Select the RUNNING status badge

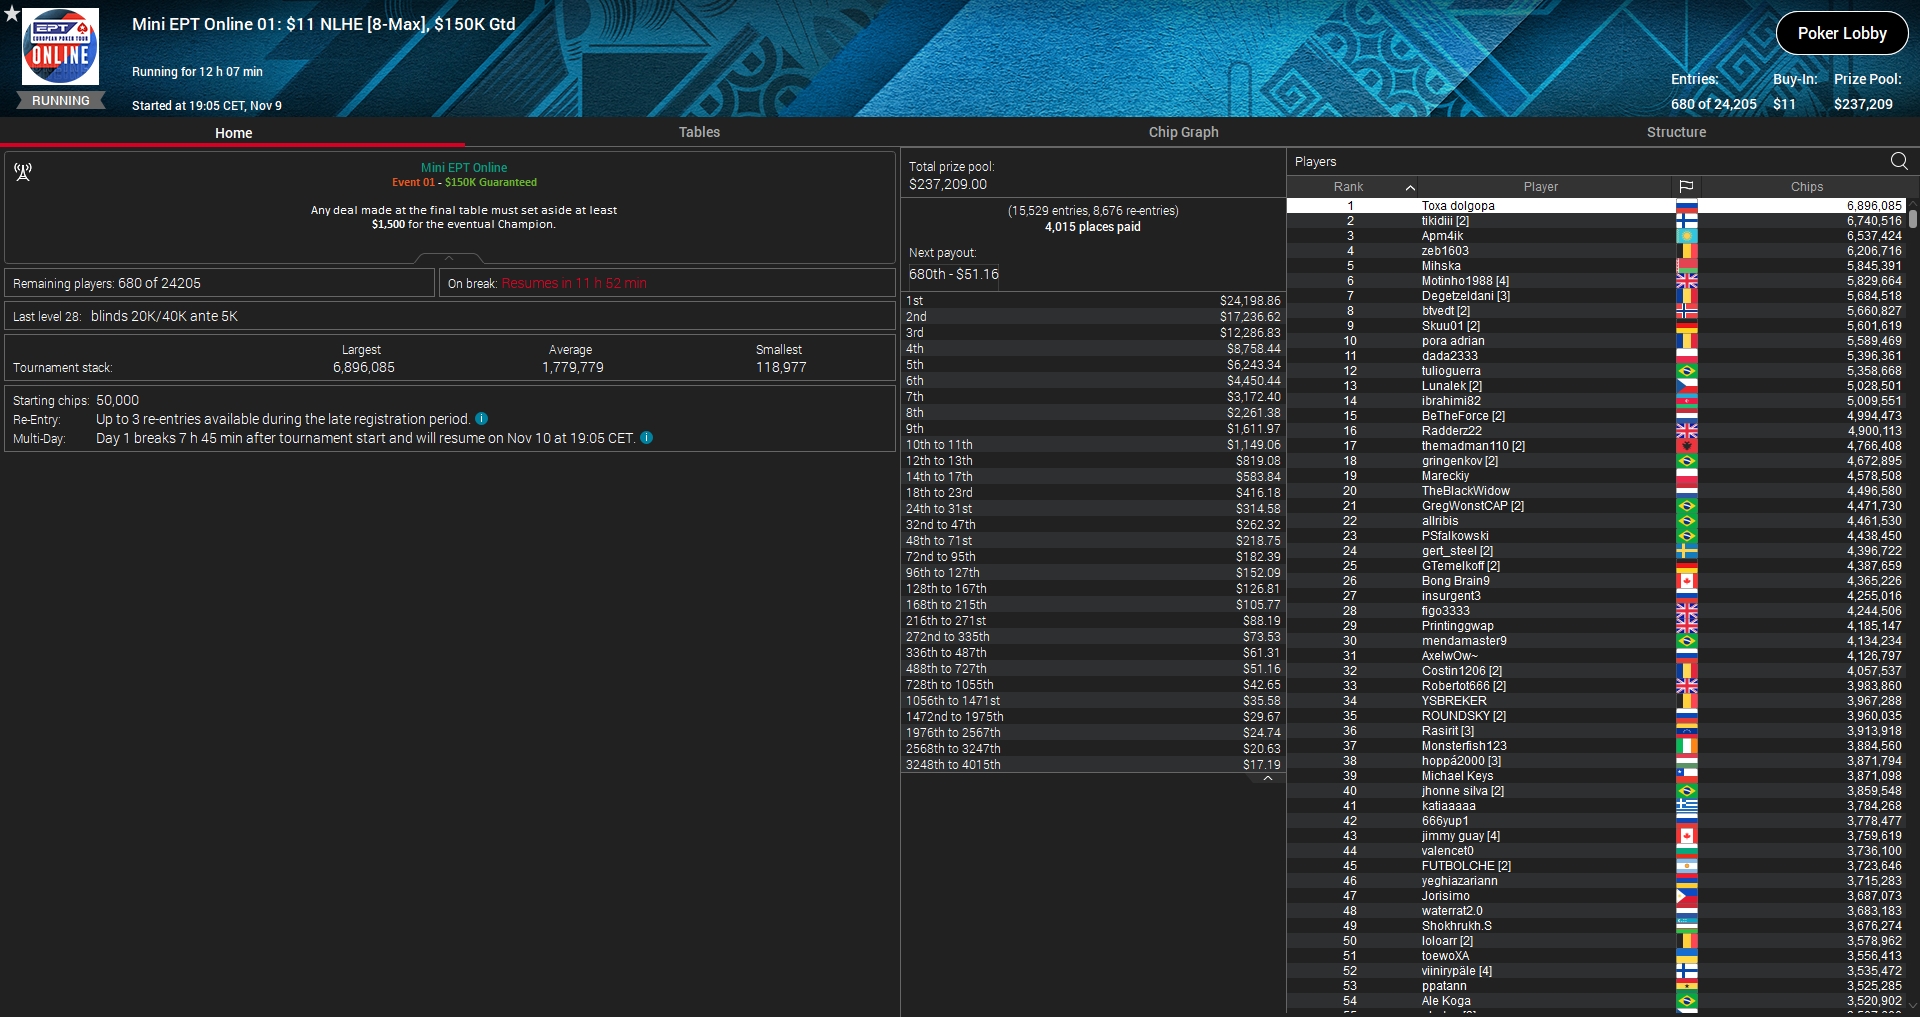pos(61,101)
